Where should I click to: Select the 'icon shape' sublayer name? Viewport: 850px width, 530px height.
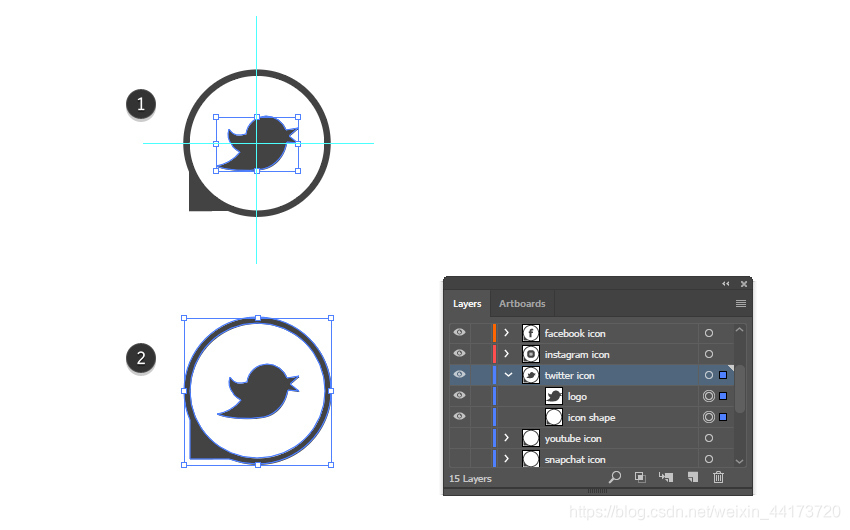click(591, 418)
